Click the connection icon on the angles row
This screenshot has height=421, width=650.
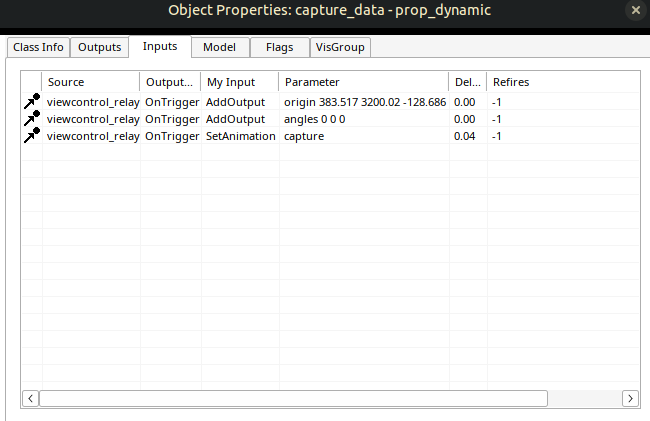point(32,119)
